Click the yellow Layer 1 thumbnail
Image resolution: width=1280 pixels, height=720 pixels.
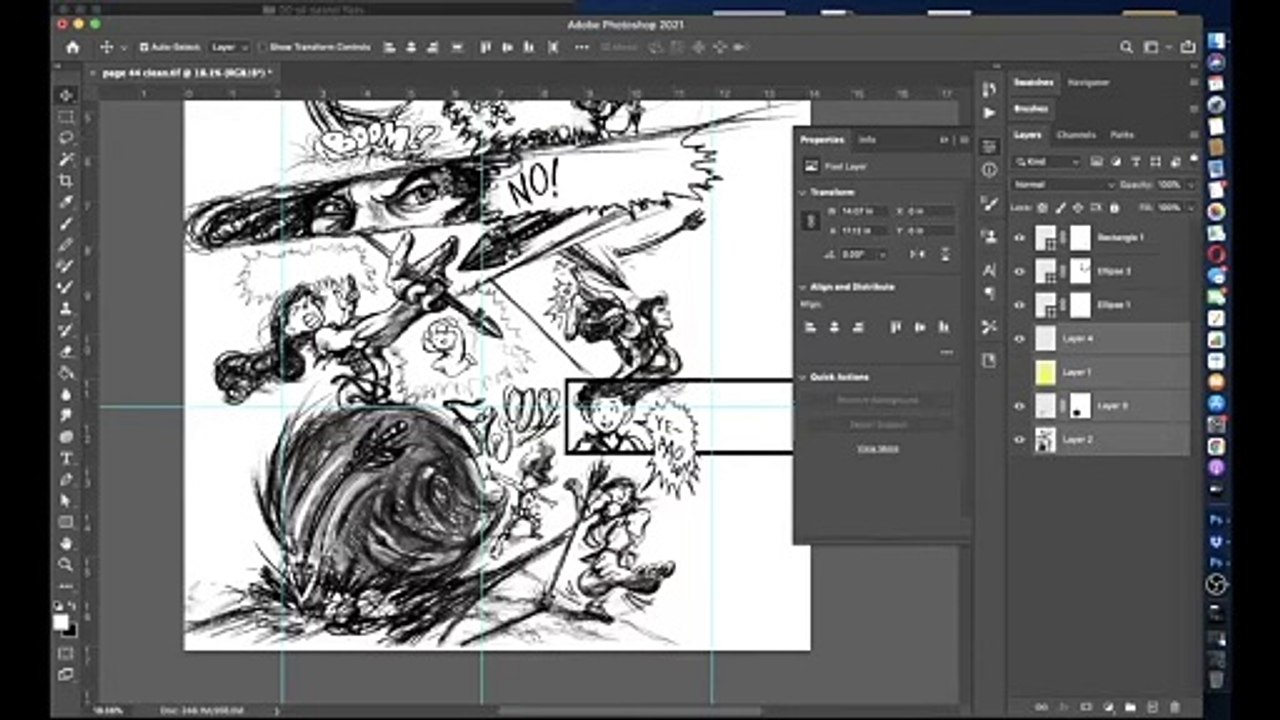point(1046,372)
